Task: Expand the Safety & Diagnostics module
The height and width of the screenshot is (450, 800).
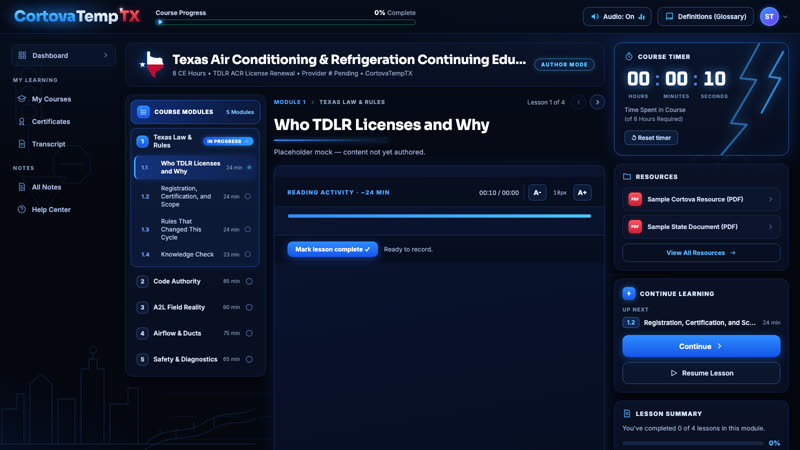Action: click(195, 359)
